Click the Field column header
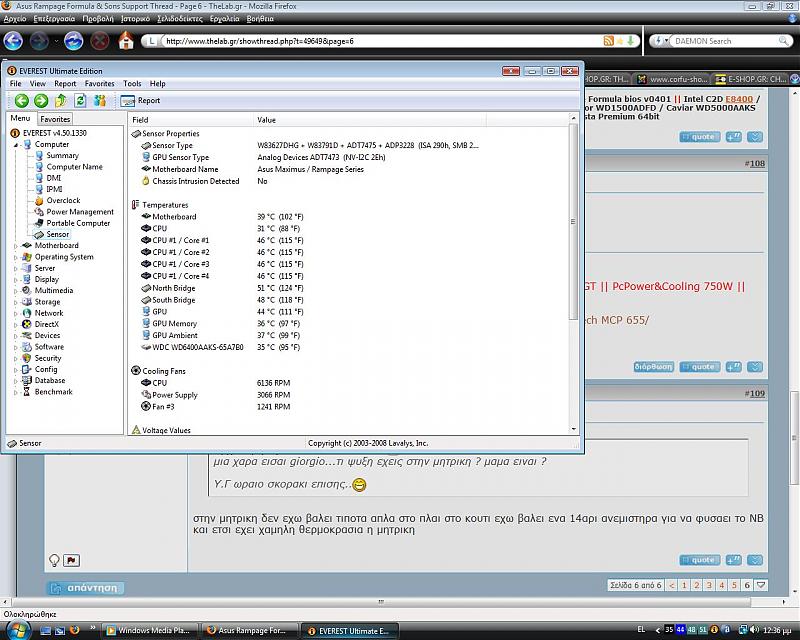Image resolution: width=800 pixels, height=640 pixels. [x=191, y=120]
